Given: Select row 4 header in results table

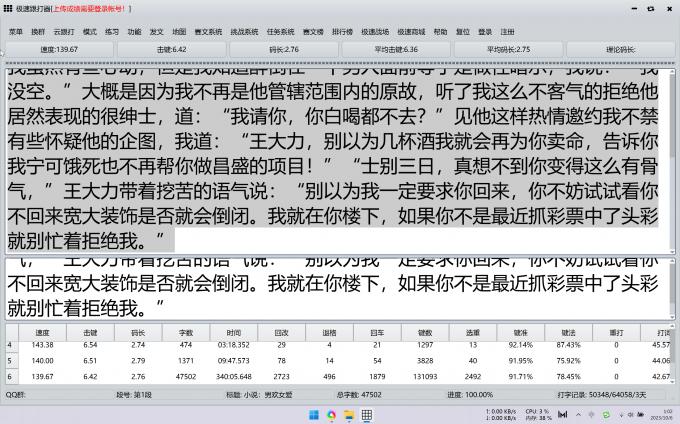Looking at the screenshot, I should pyautogui.click(x=12, y=346).
